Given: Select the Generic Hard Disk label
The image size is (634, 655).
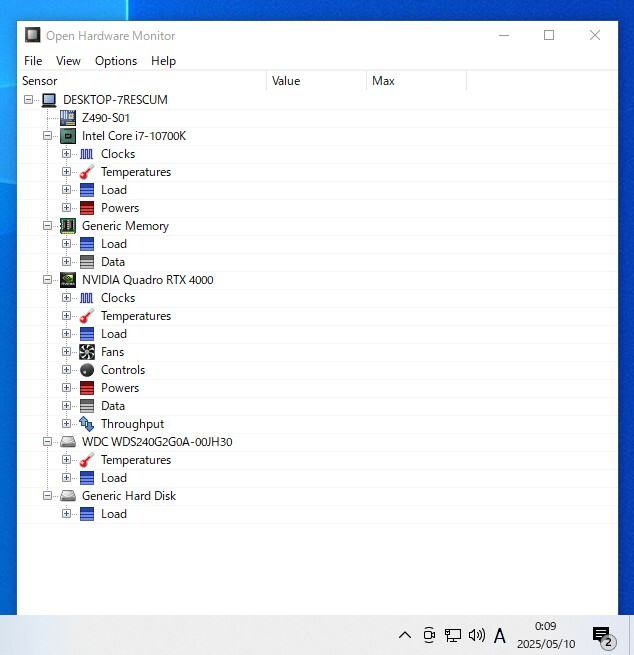Looking at the screenshot, I should click(x=129, y=496).
